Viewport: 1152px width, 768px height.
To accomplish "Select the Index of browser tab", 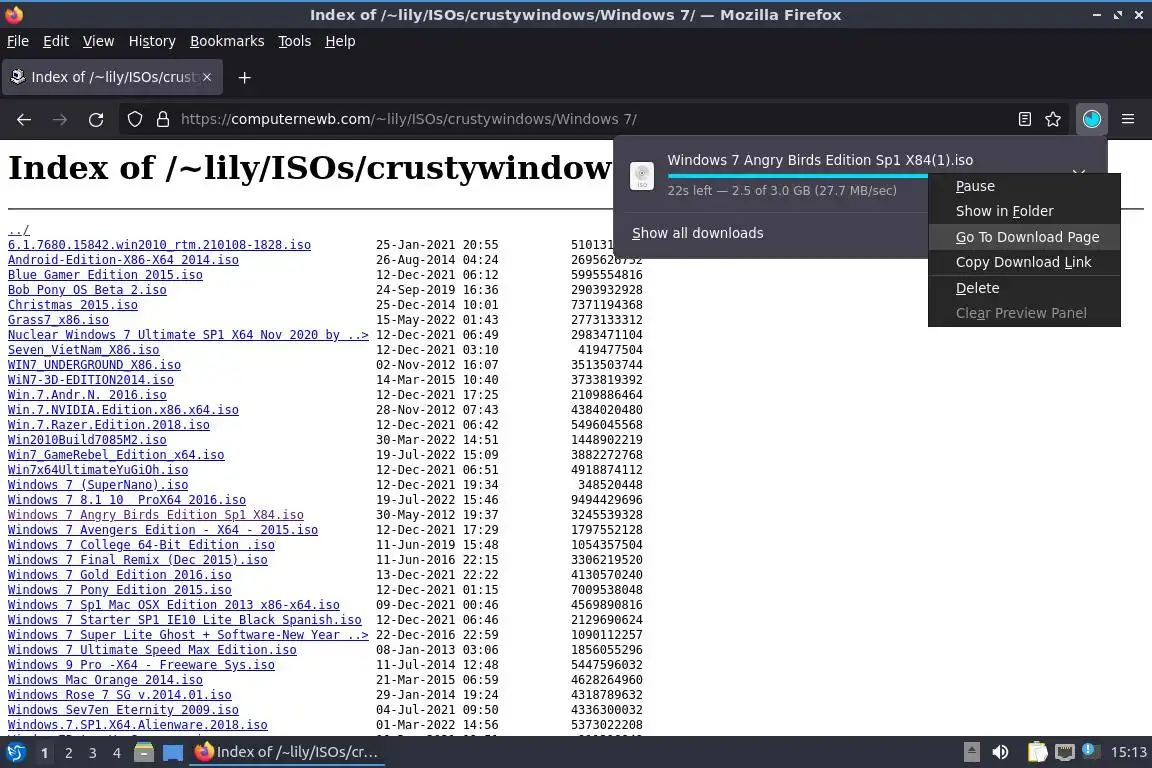I will coord(112,77).
